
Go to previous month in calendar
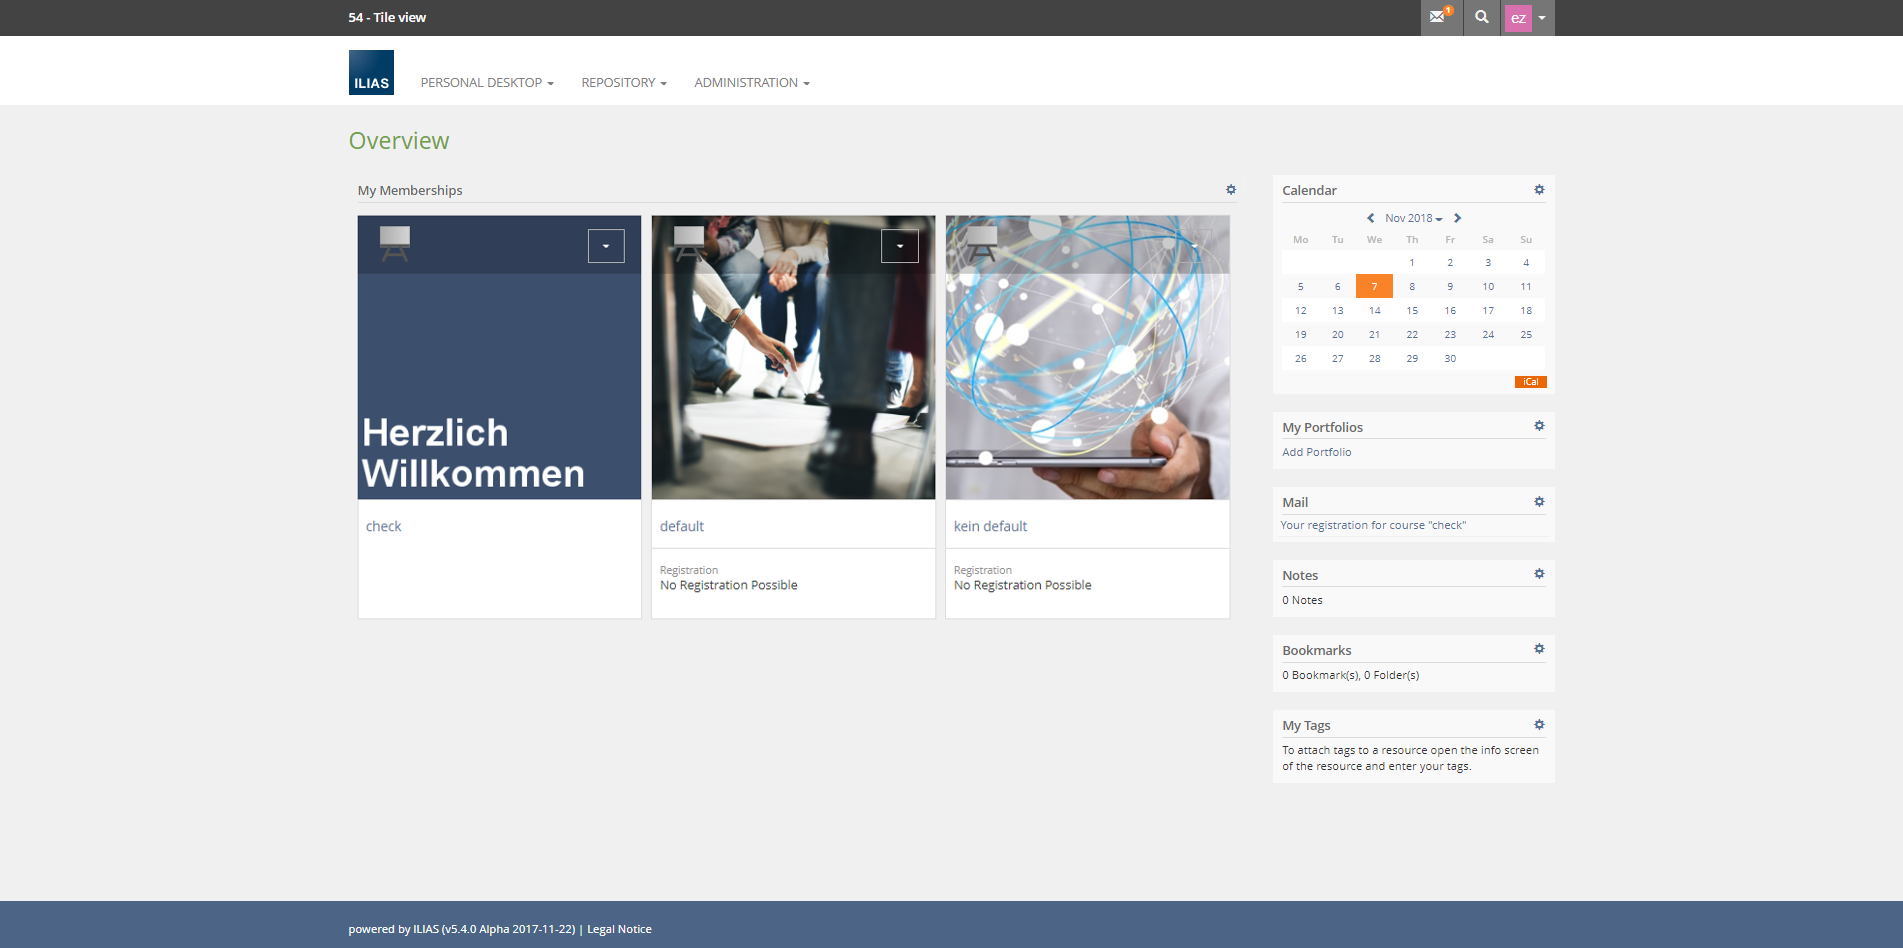[1370, 218]
